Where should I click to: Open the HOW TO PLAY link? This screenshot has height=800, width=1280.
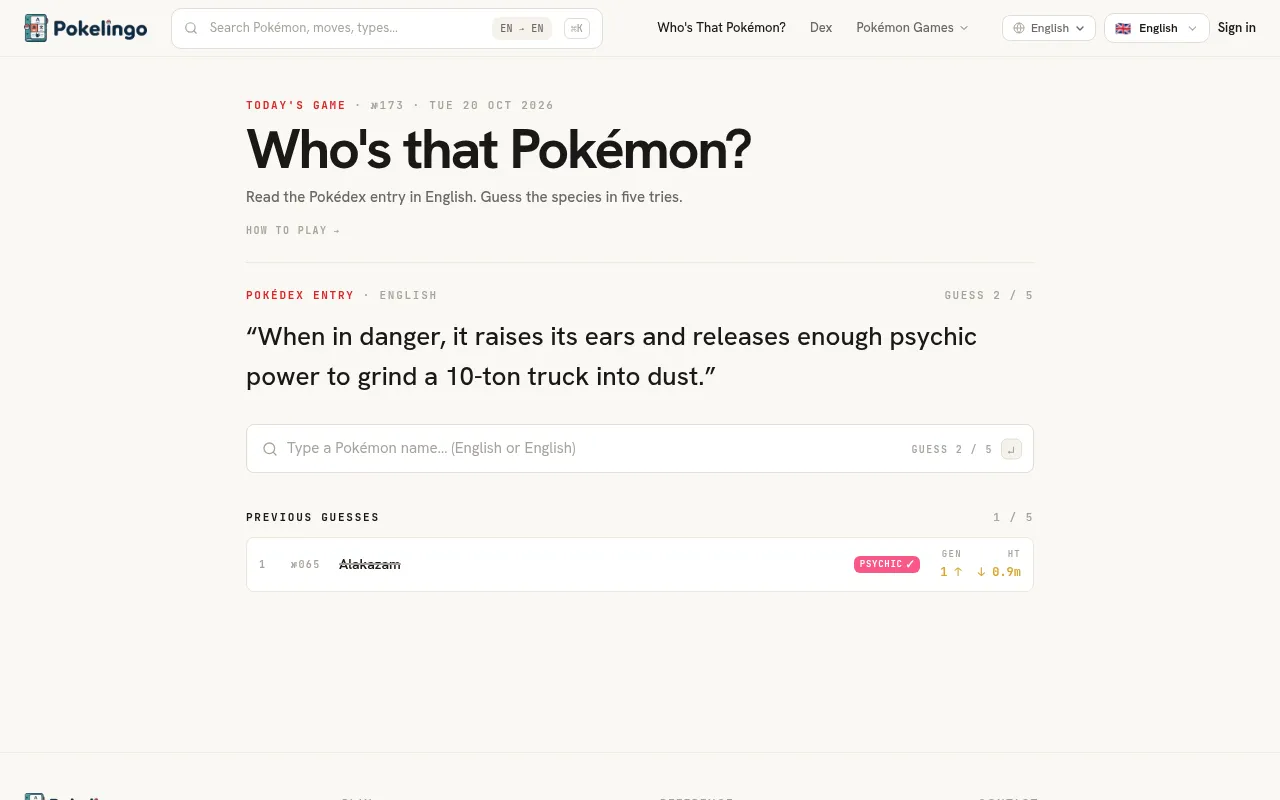click(x=293, y=231)
